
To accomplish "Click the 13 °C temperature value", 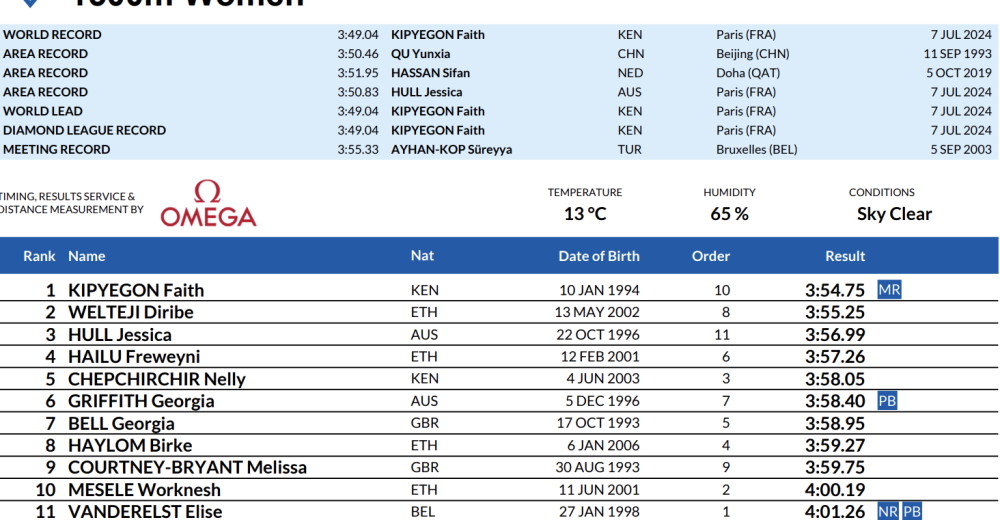I will click(584, 214).
